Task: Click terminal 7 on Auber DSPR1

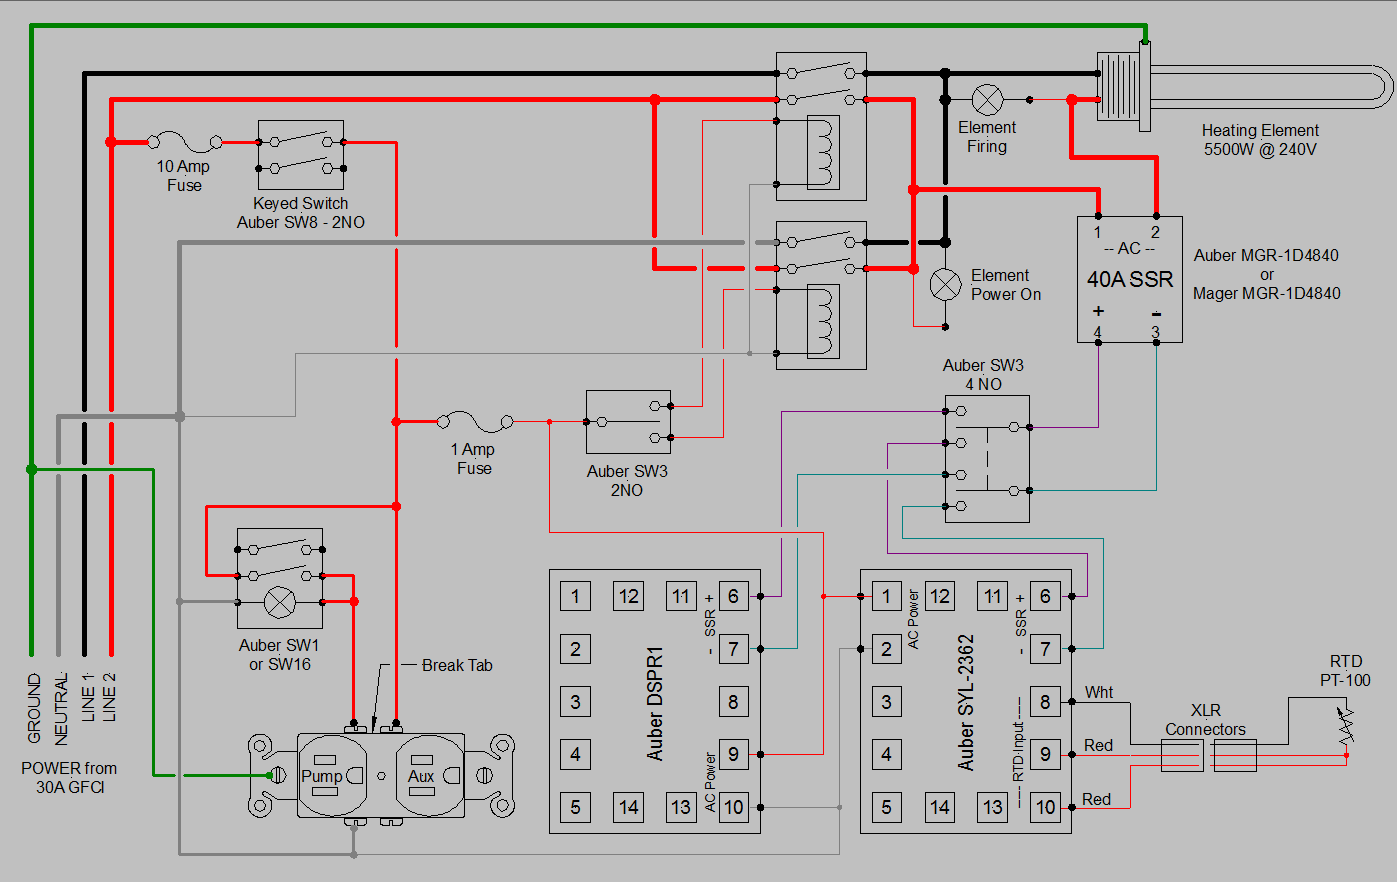Action: [x=733, y=649]
